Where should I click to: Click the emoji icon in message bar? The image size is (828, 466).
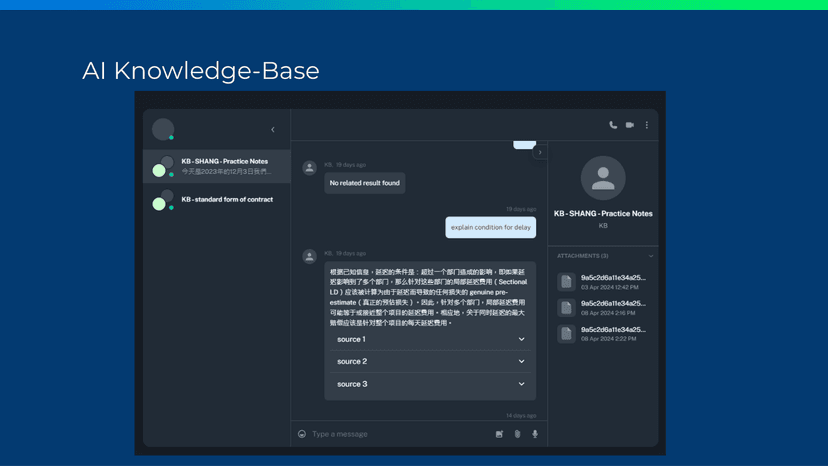pos(302,434)
